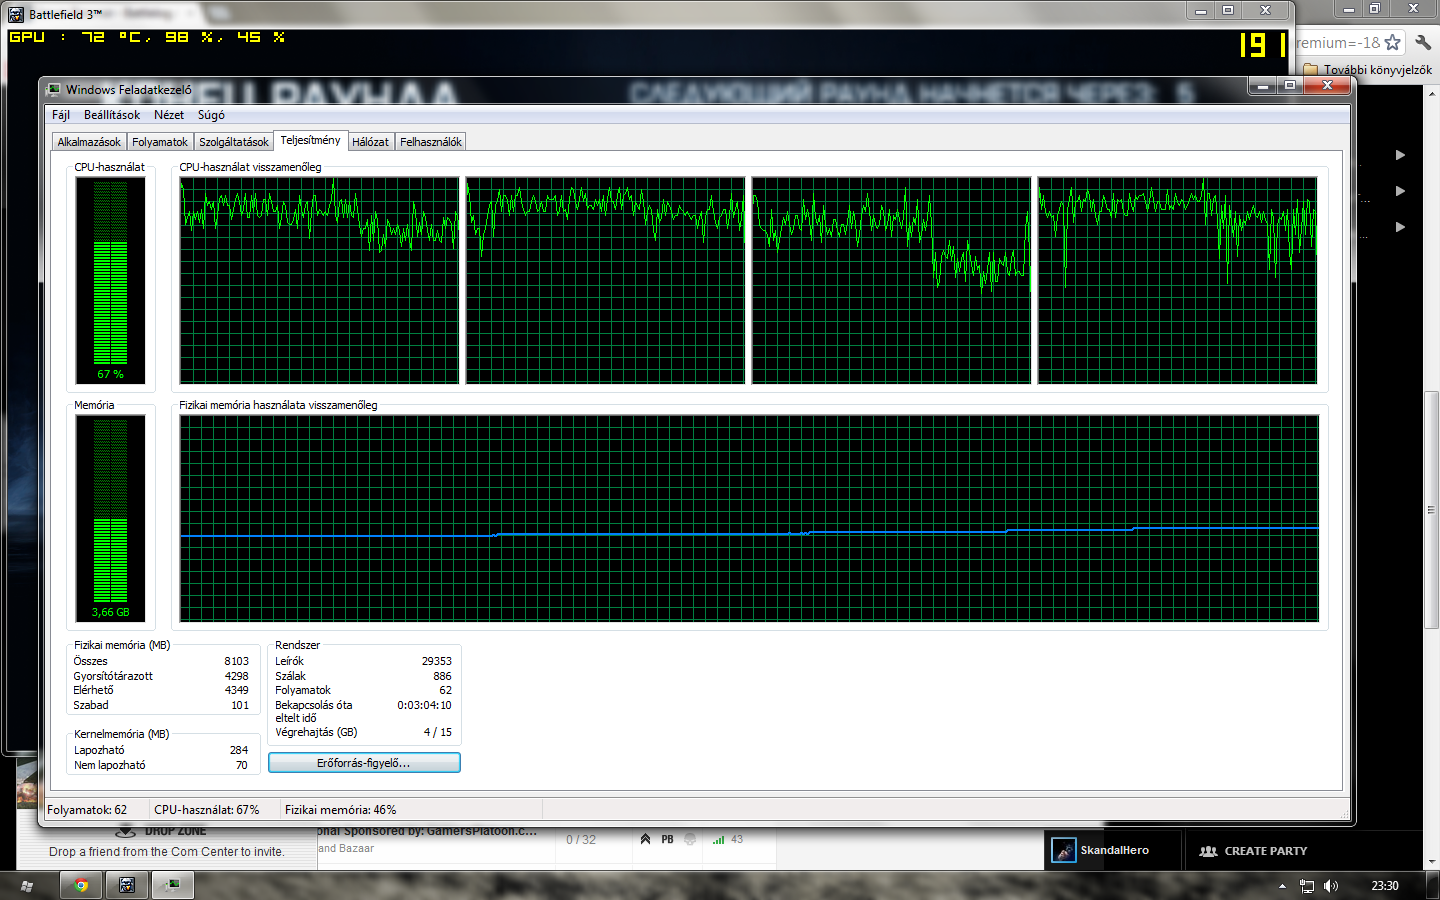Click the Chrome address bar text
The width and height of the screenshot is (1440, 900).
(x=1338, y=43)
